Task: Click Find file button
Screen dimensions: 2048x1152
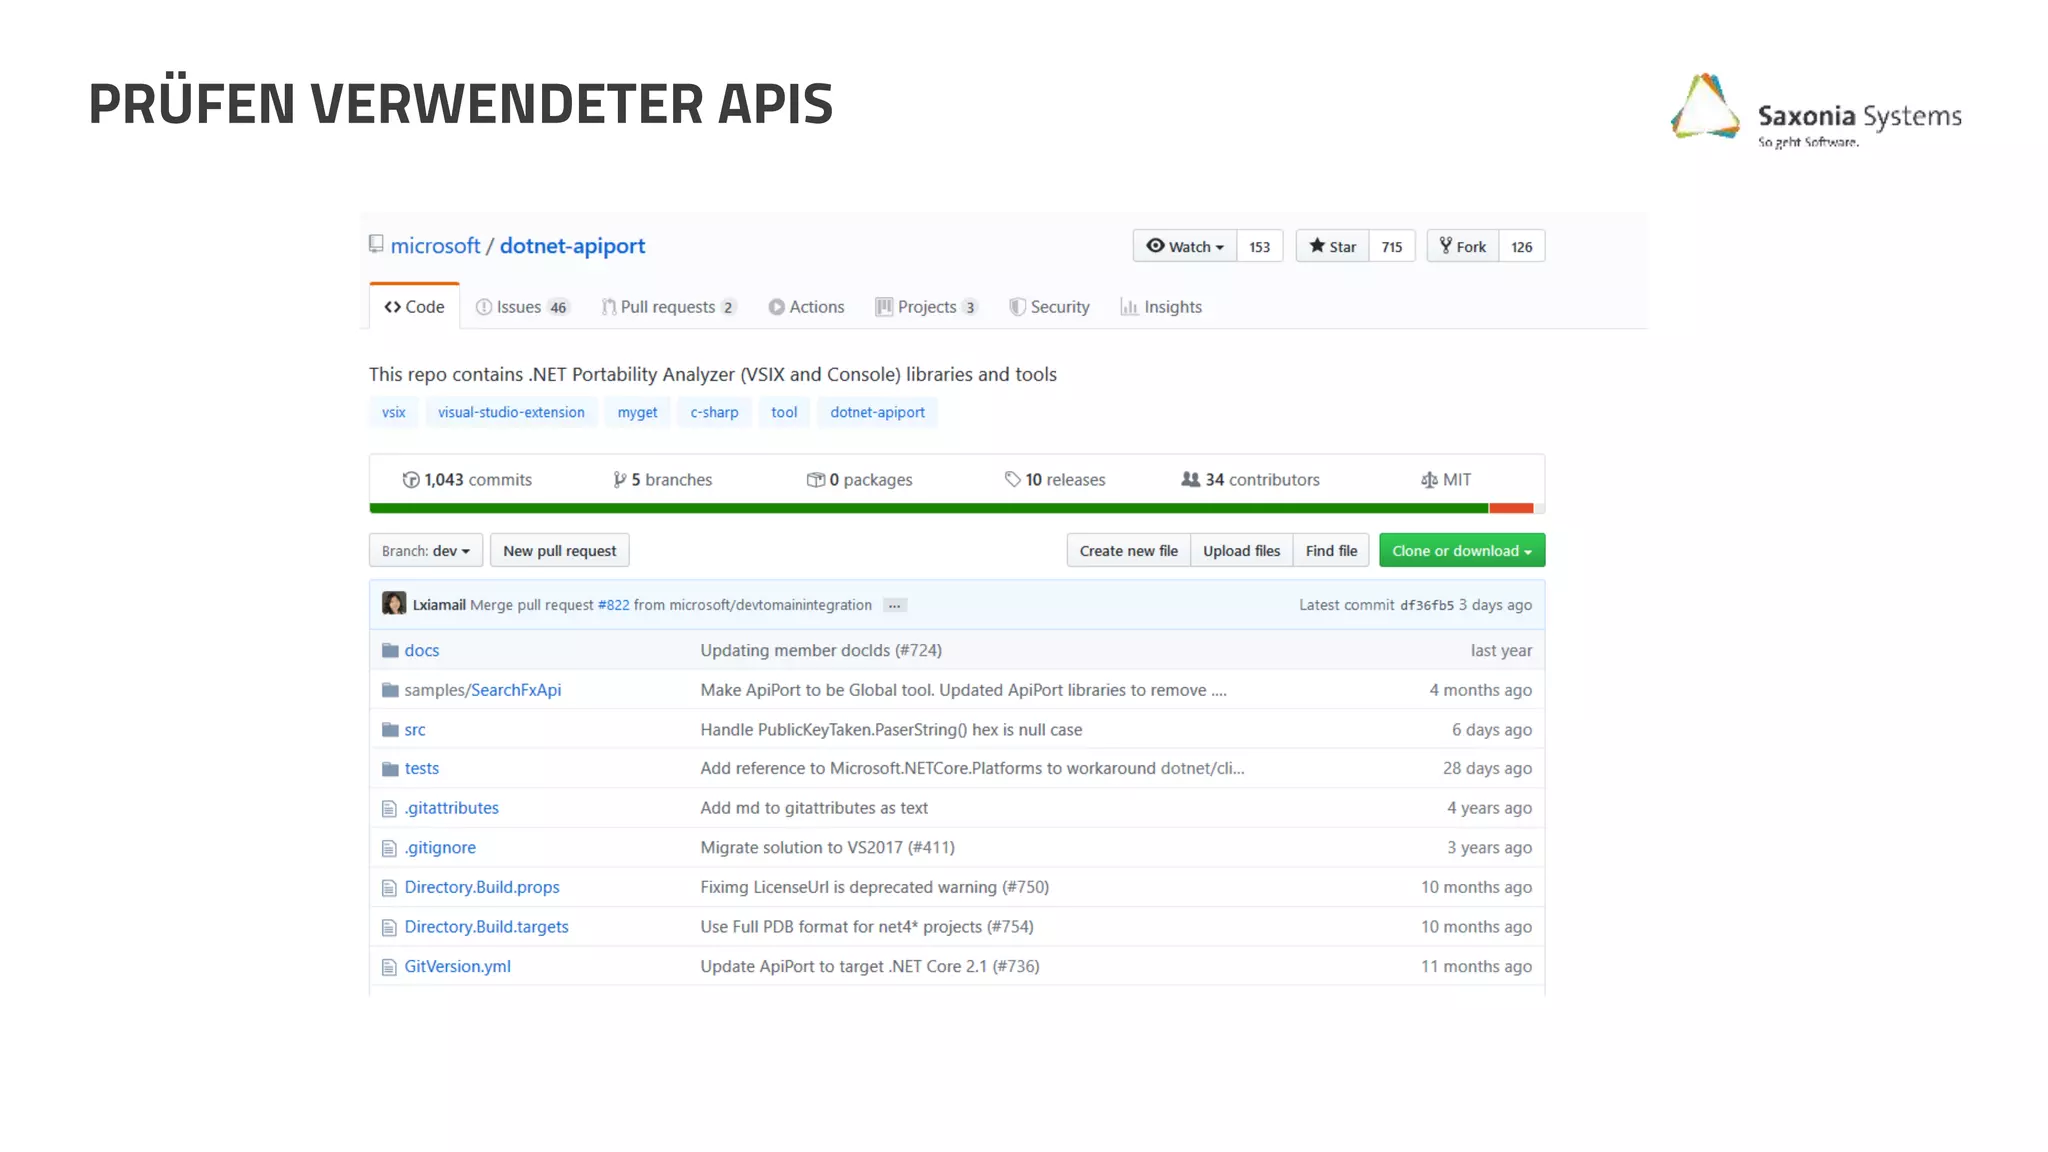Action: point(1331,551)
